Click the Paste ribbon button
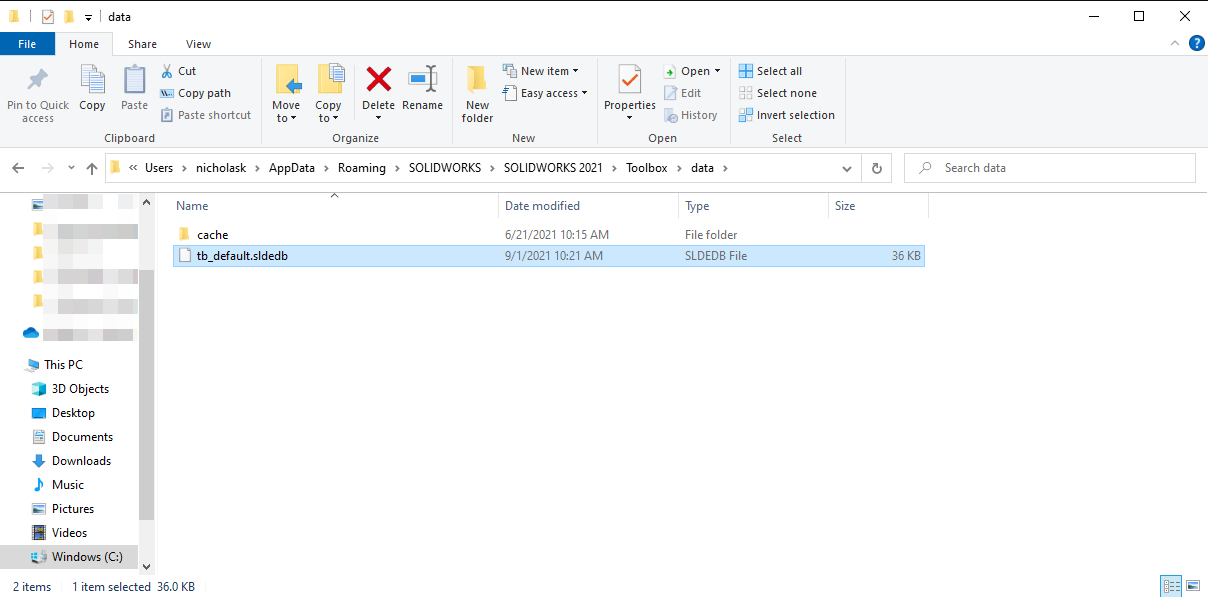1208x597 pixels. (134, 88)
